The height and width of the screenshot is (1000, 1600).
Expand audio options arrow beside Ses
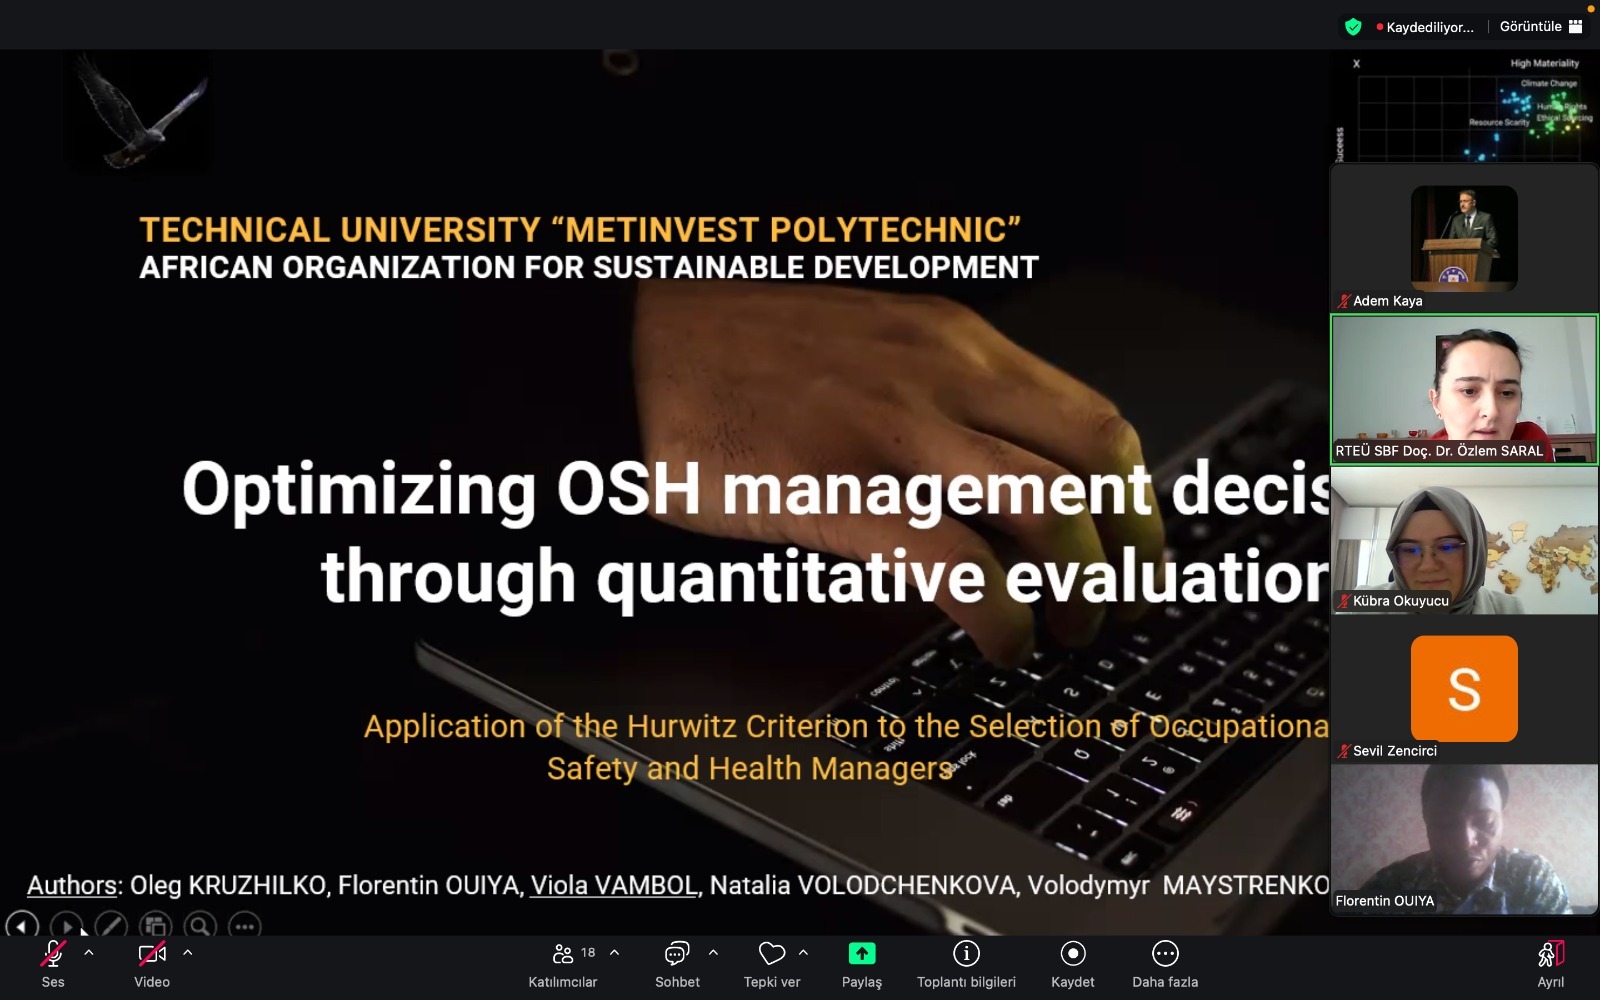pyautogui.click(x=89, y=953)
